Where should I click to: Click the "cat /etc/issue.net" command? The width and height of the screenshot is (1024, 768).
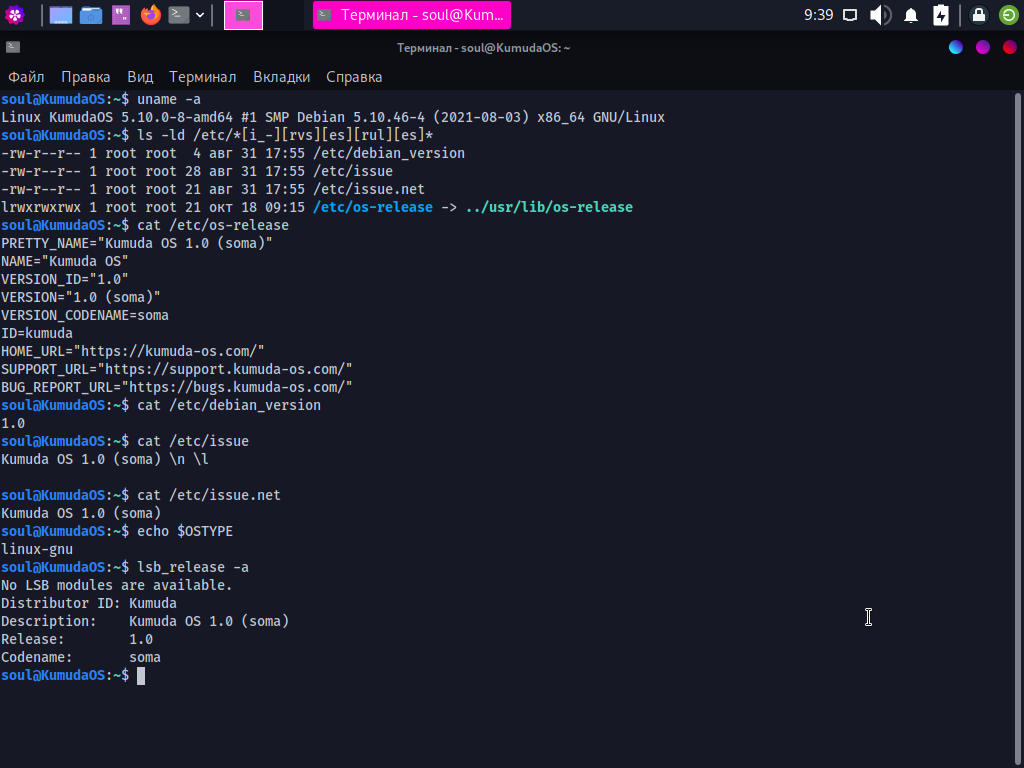click(209, 496)
